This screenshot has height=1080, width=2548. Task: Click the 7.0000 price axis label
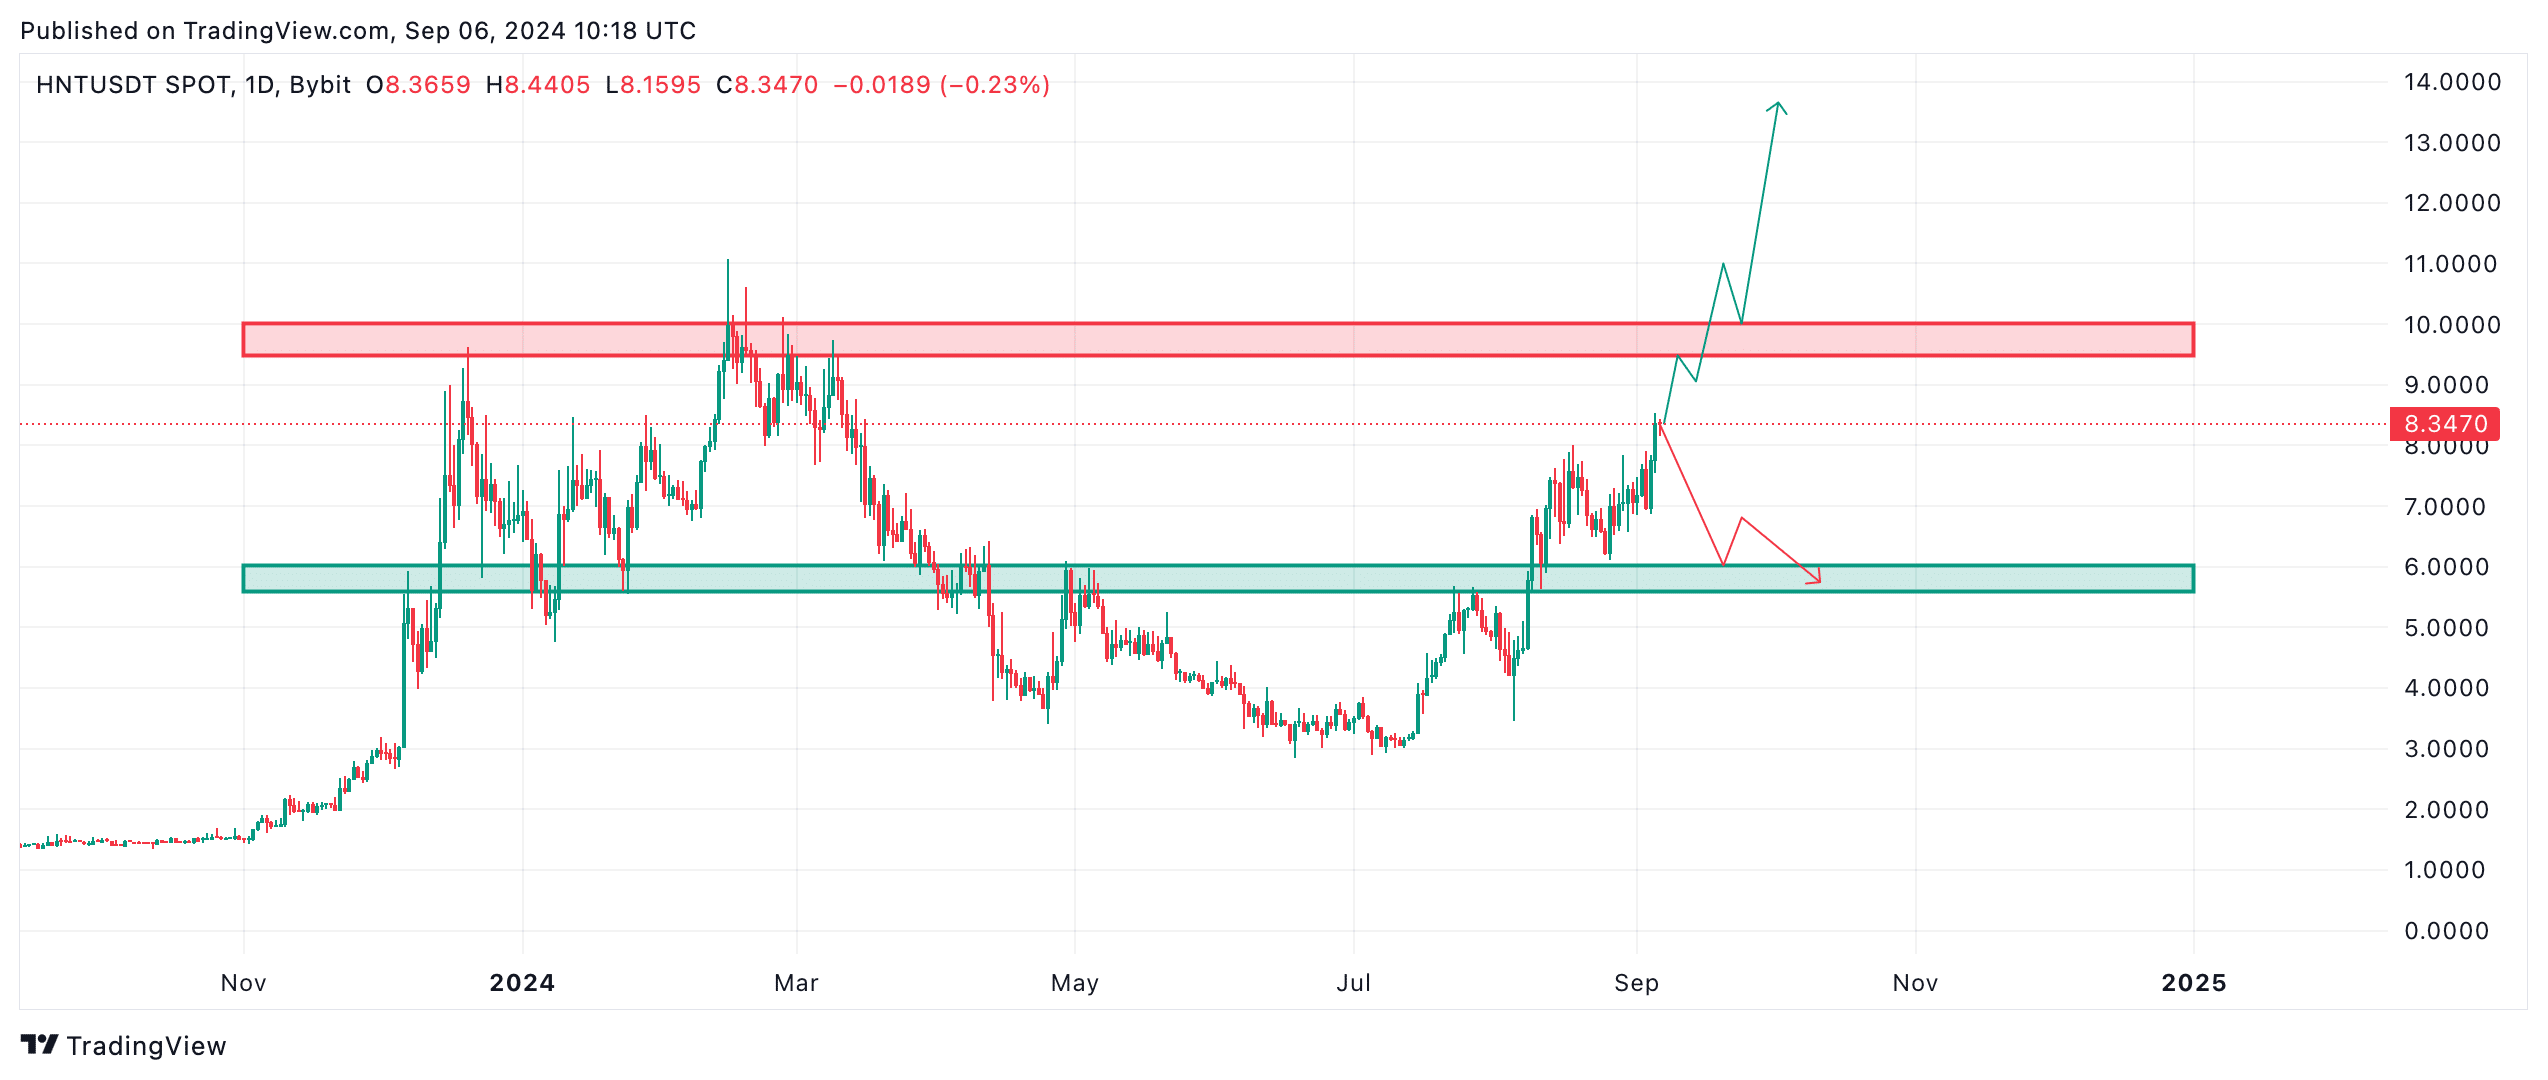[x=2446, y=507]
